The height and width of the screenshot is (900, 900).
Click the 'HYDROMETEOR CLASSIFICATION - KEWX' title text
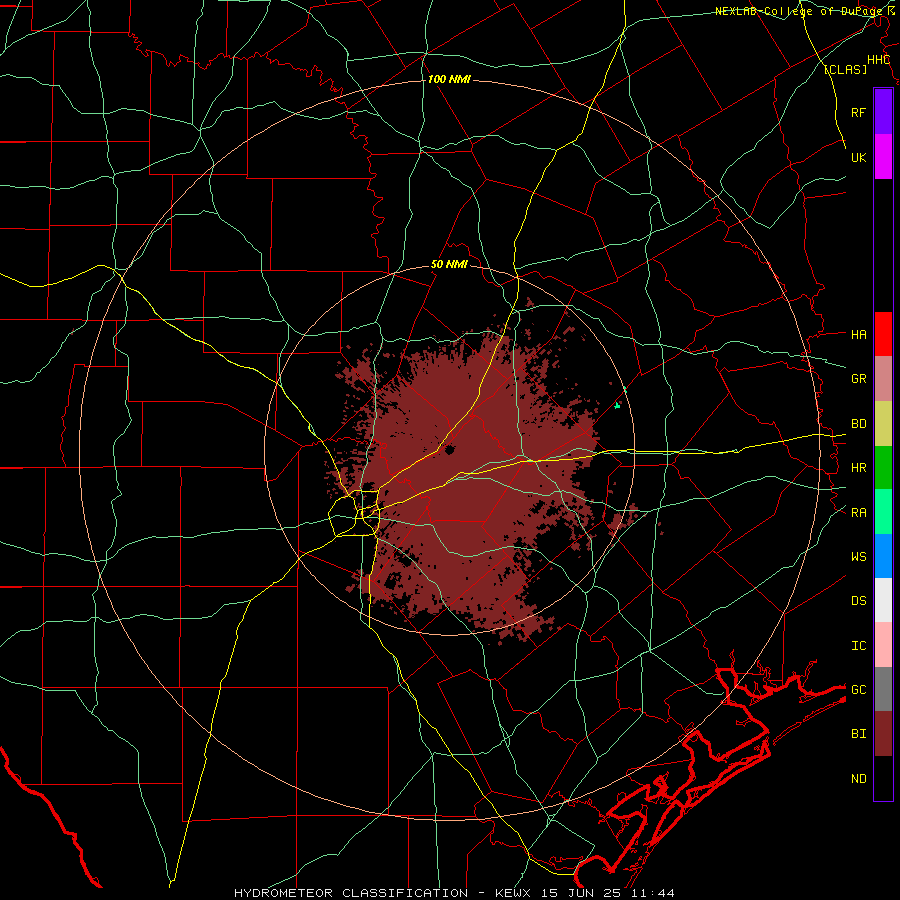tap(384, 893)
